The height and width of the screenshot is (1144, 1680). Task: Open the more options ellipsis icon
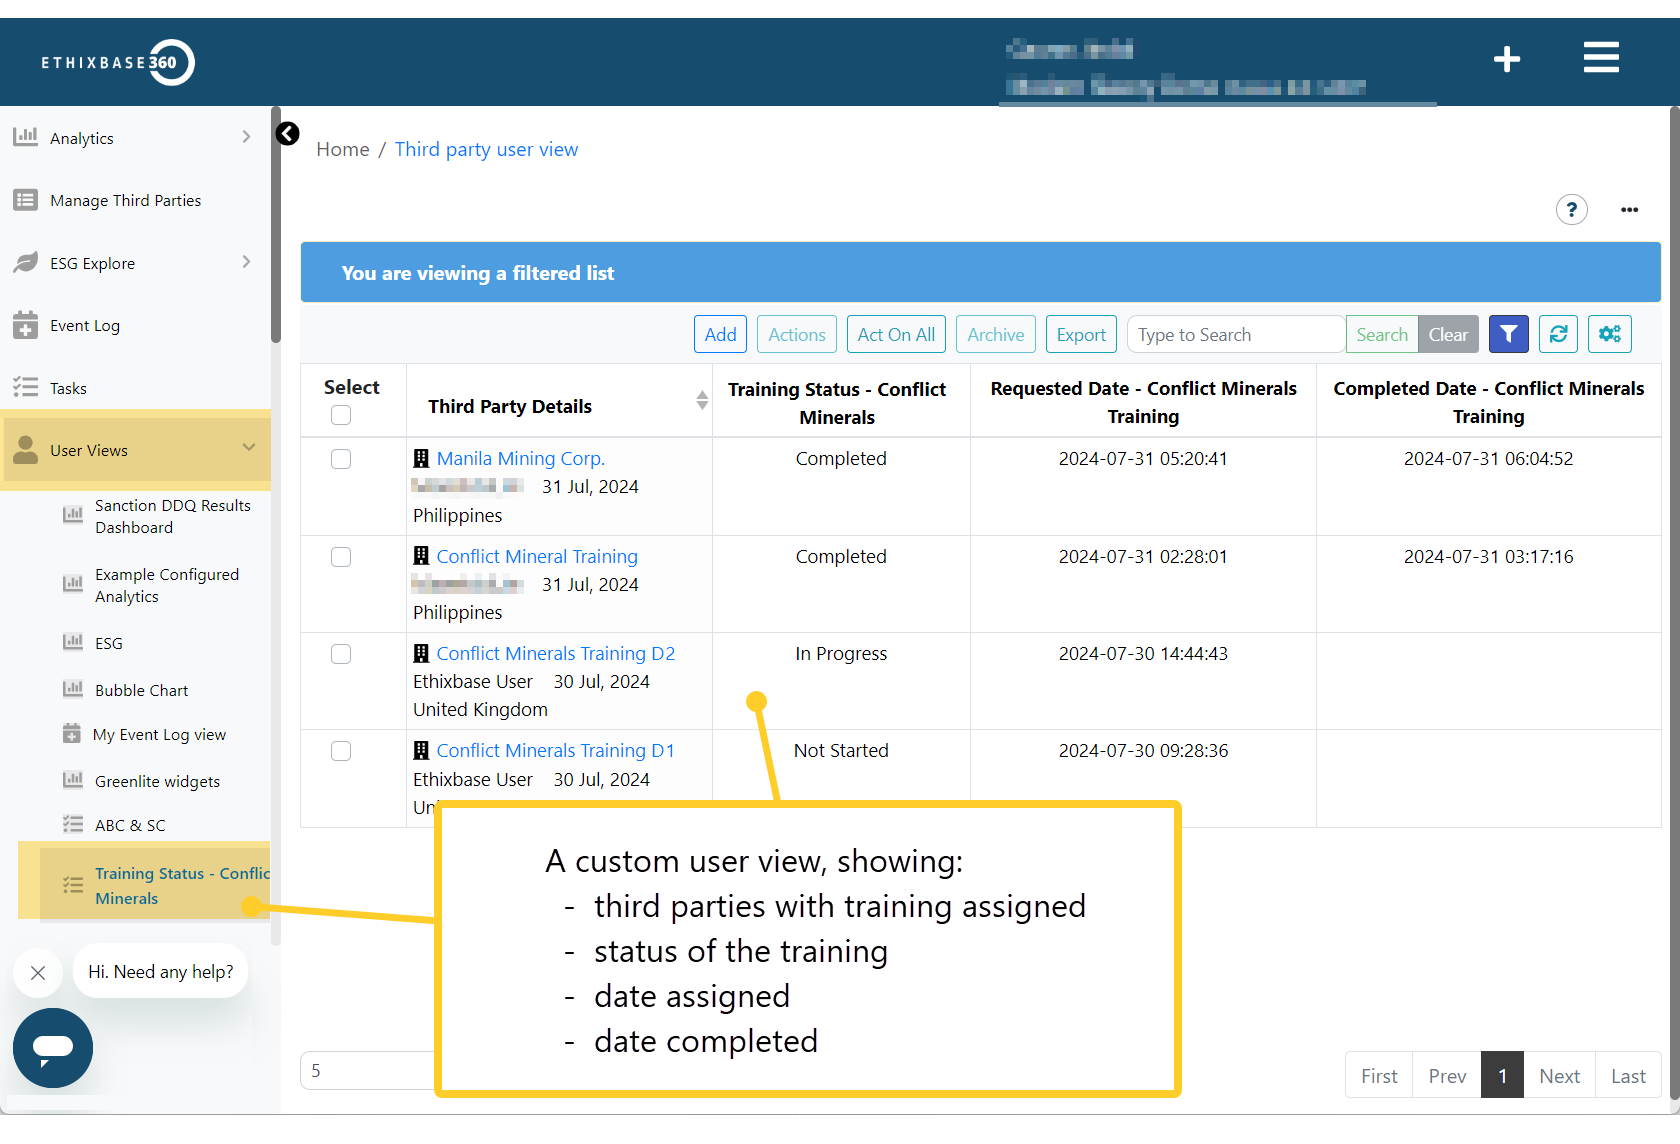point(1629,210)
